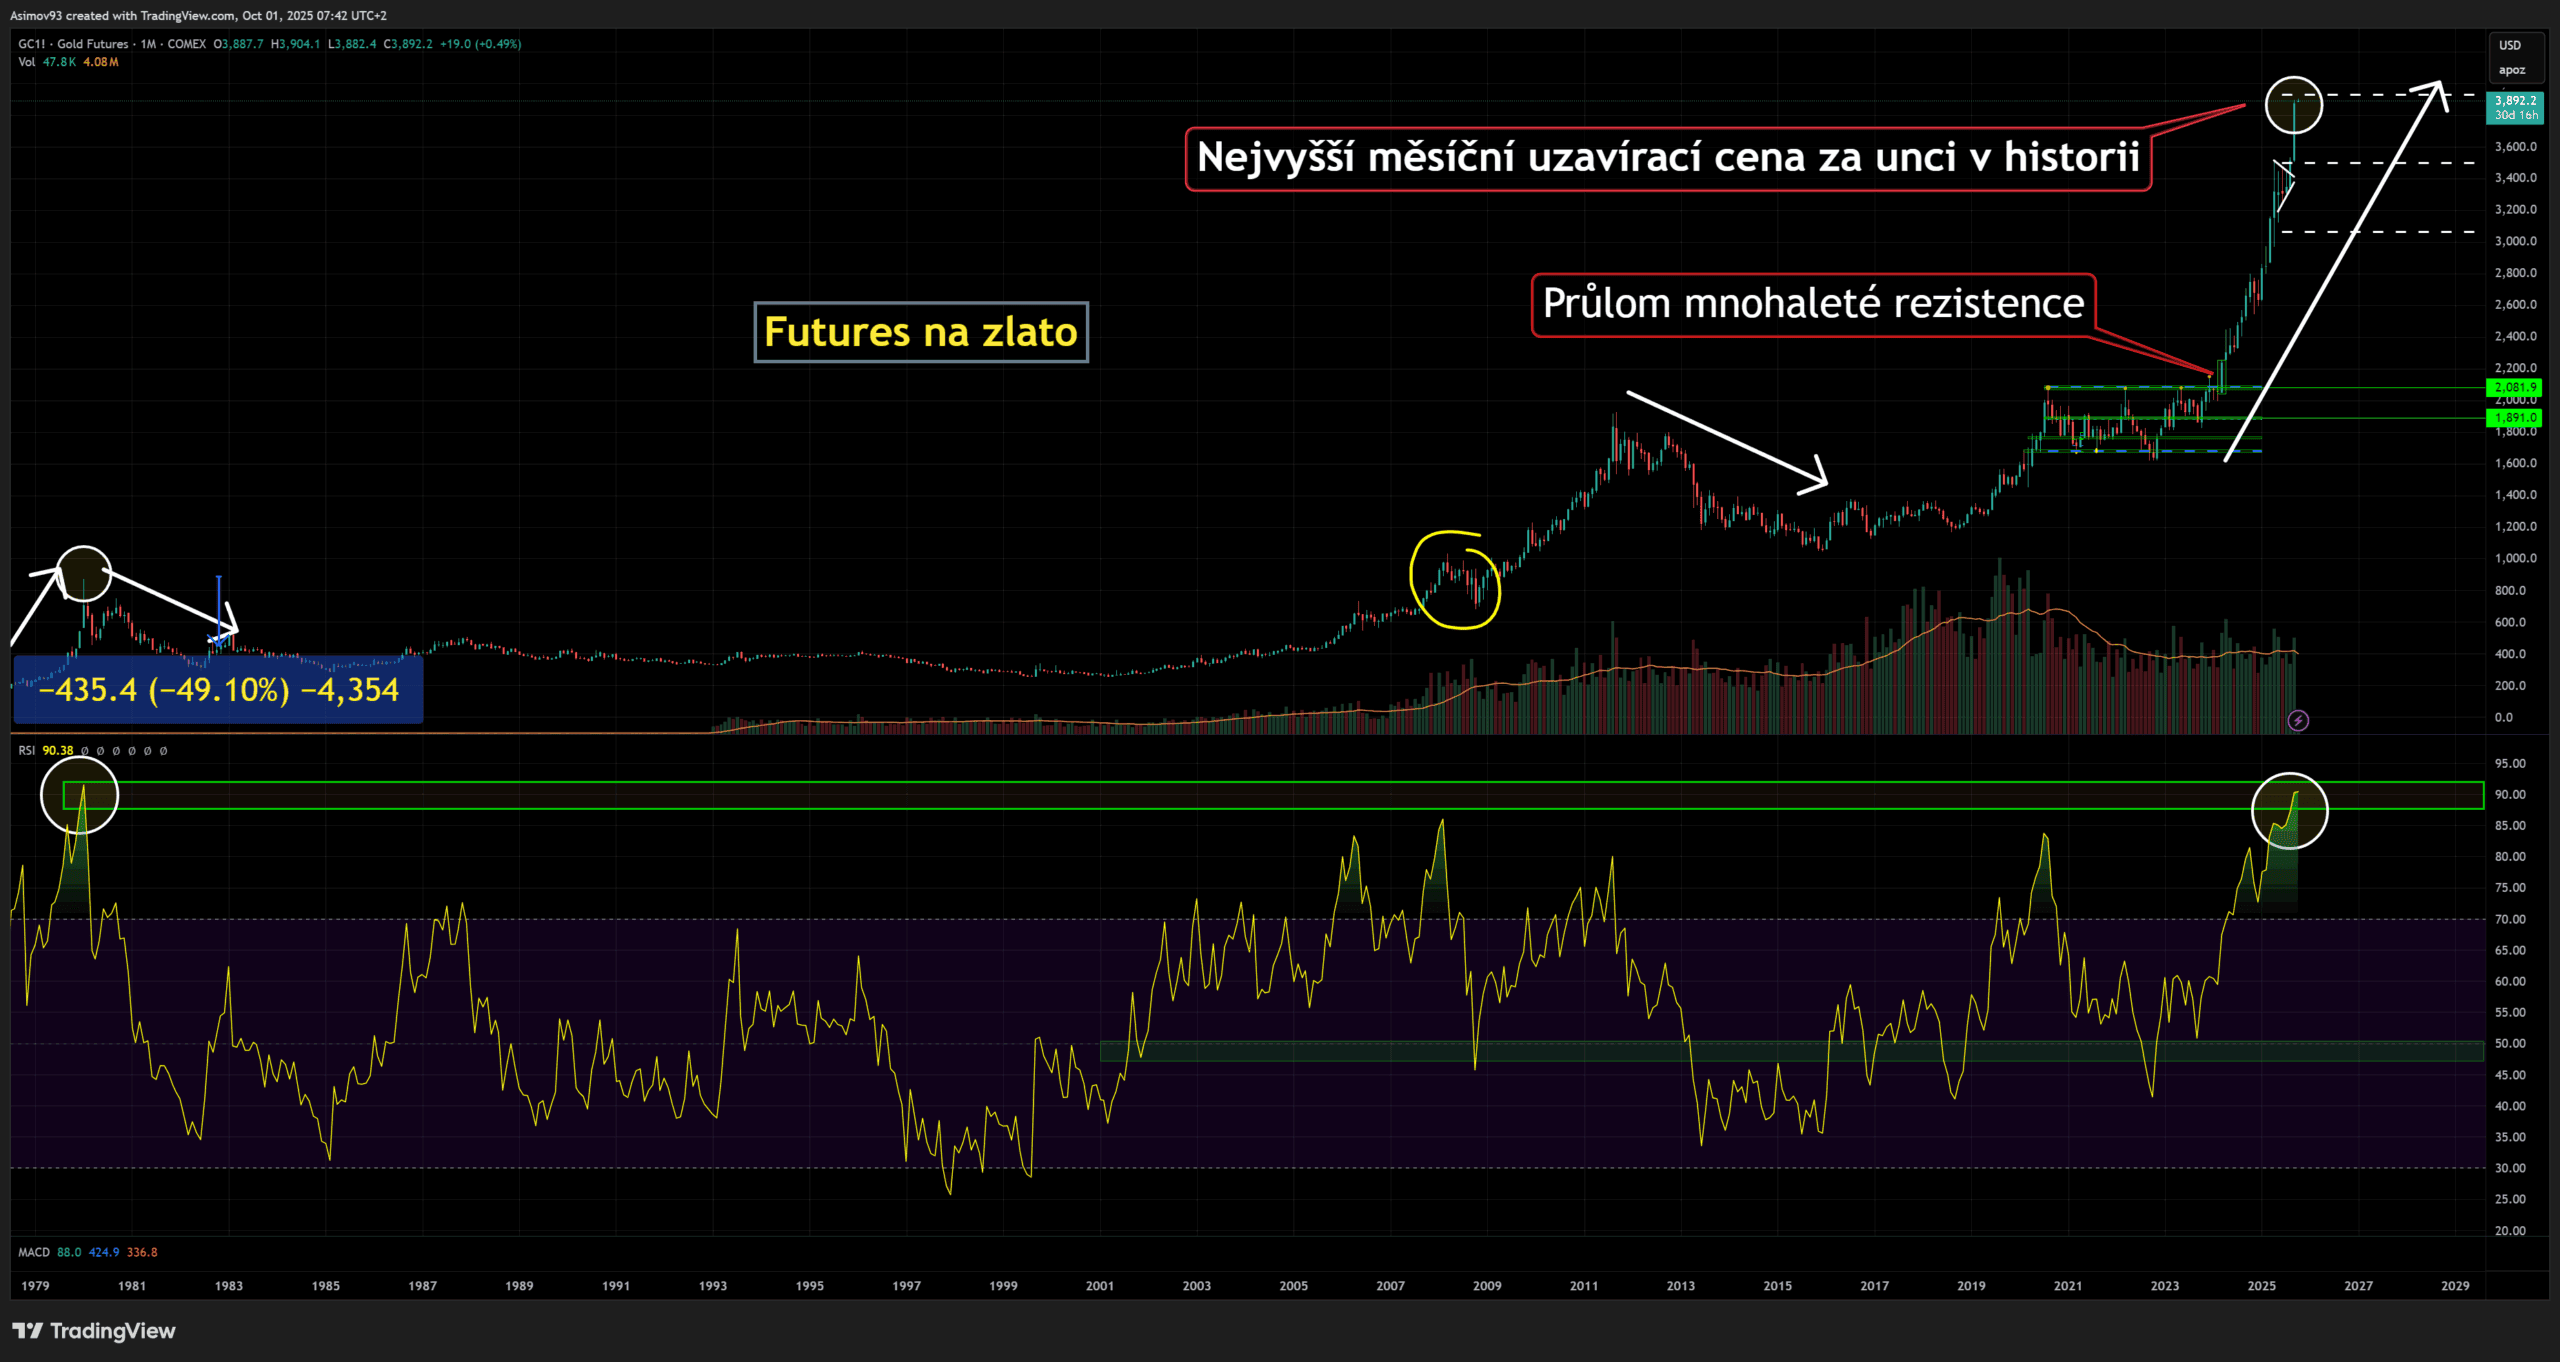The image size is (2560, 1362).
Task: Open the USD currency selector
Action: [x=2510, y=45]
